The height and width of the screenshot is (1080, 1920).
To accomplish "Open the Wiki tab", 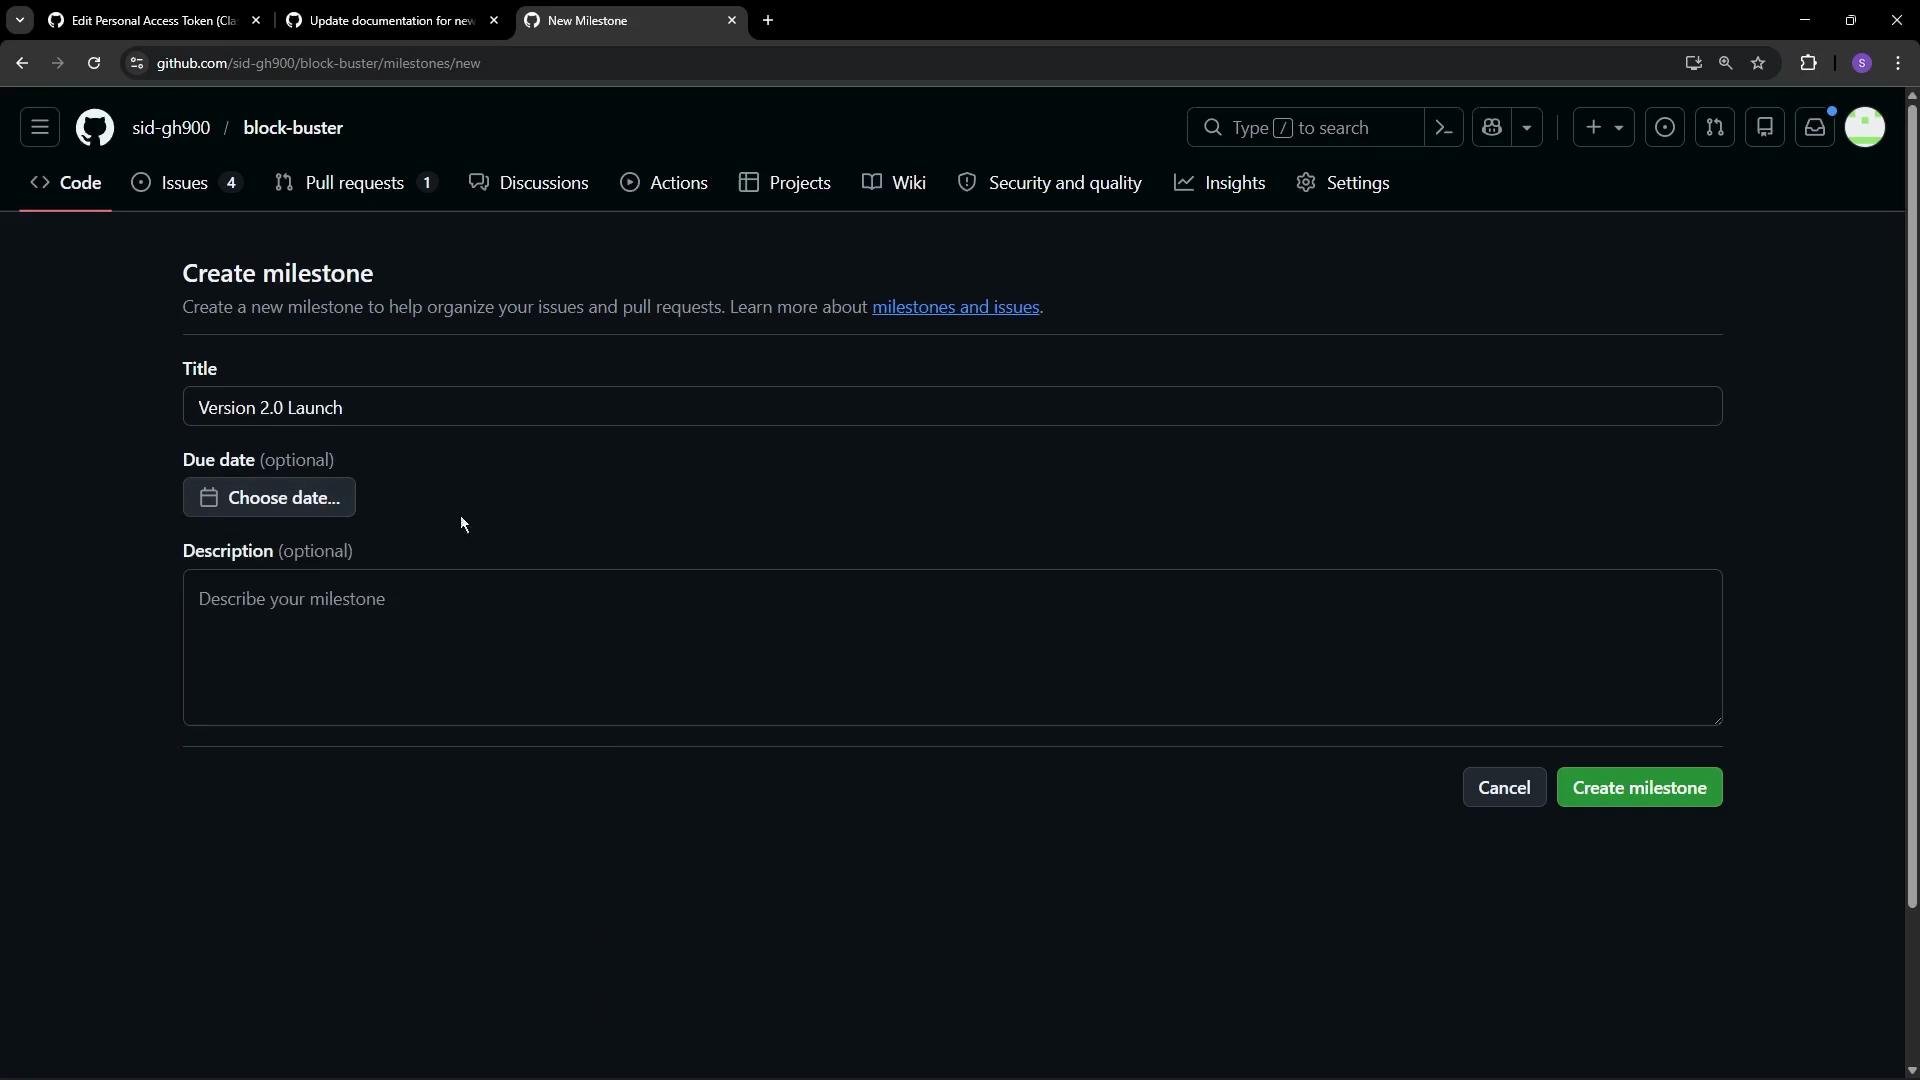I will click(894, 183).
